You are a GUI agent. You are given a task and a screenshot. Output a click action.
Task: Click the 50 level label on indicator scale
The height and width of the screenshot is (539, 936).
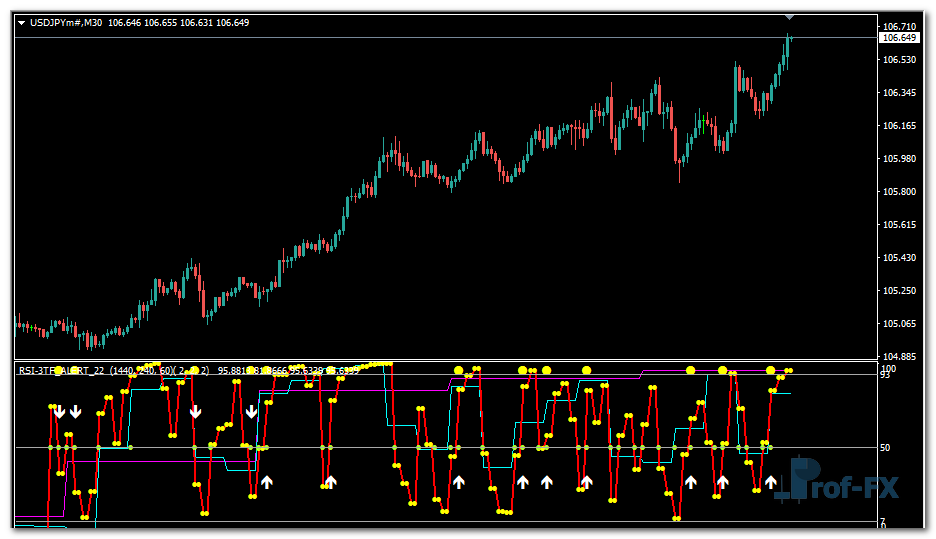885,448
